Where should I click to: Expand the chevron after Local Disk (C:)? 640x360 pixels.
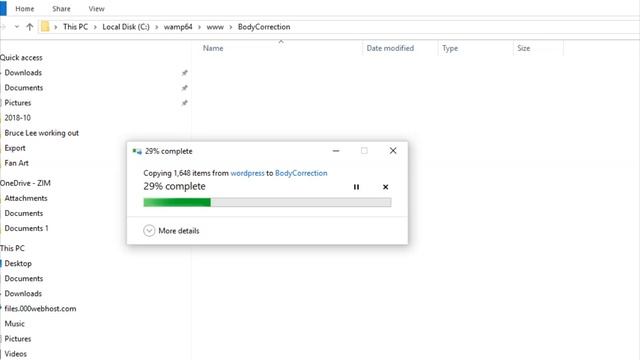pos(156,27)
